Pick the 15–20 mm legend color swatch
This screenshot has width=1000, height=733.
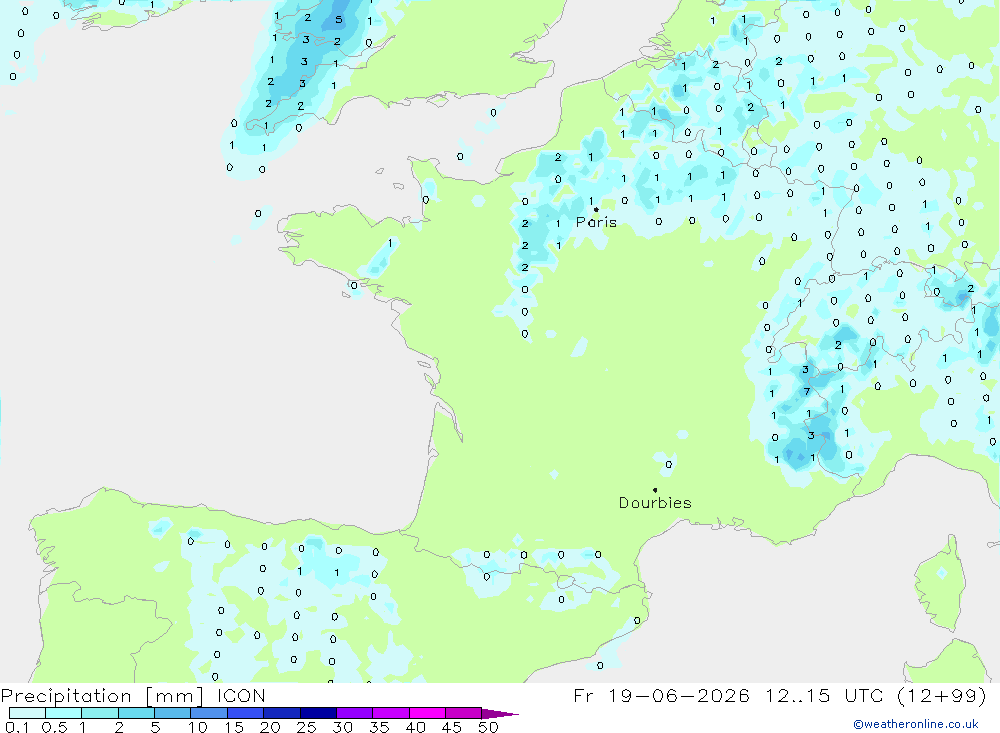click(x=245, y=713)
